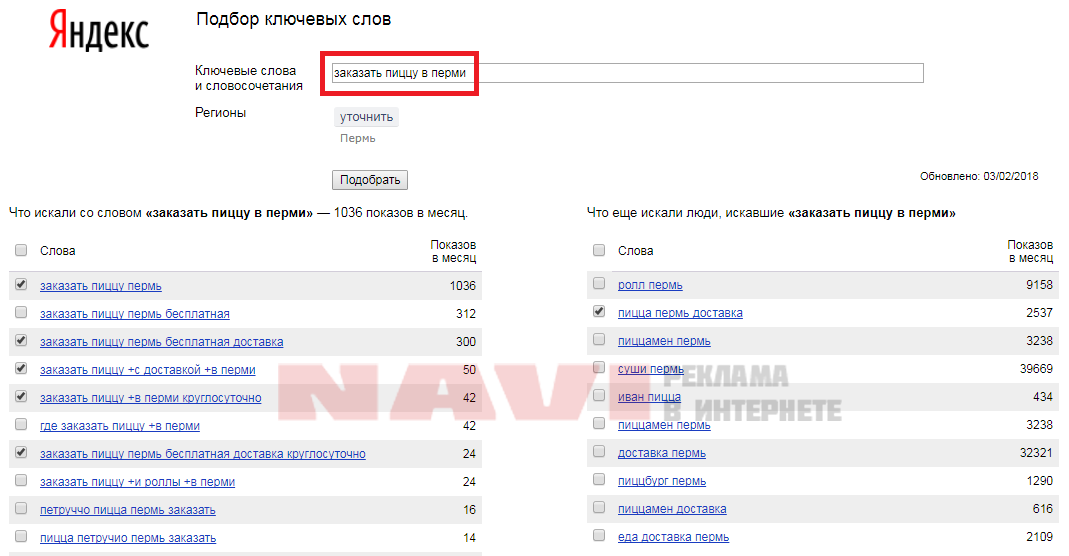Viewport: 1069px width, 556px height.
Task: Check the доставка пермь checkbox
Action: (599, 451)
